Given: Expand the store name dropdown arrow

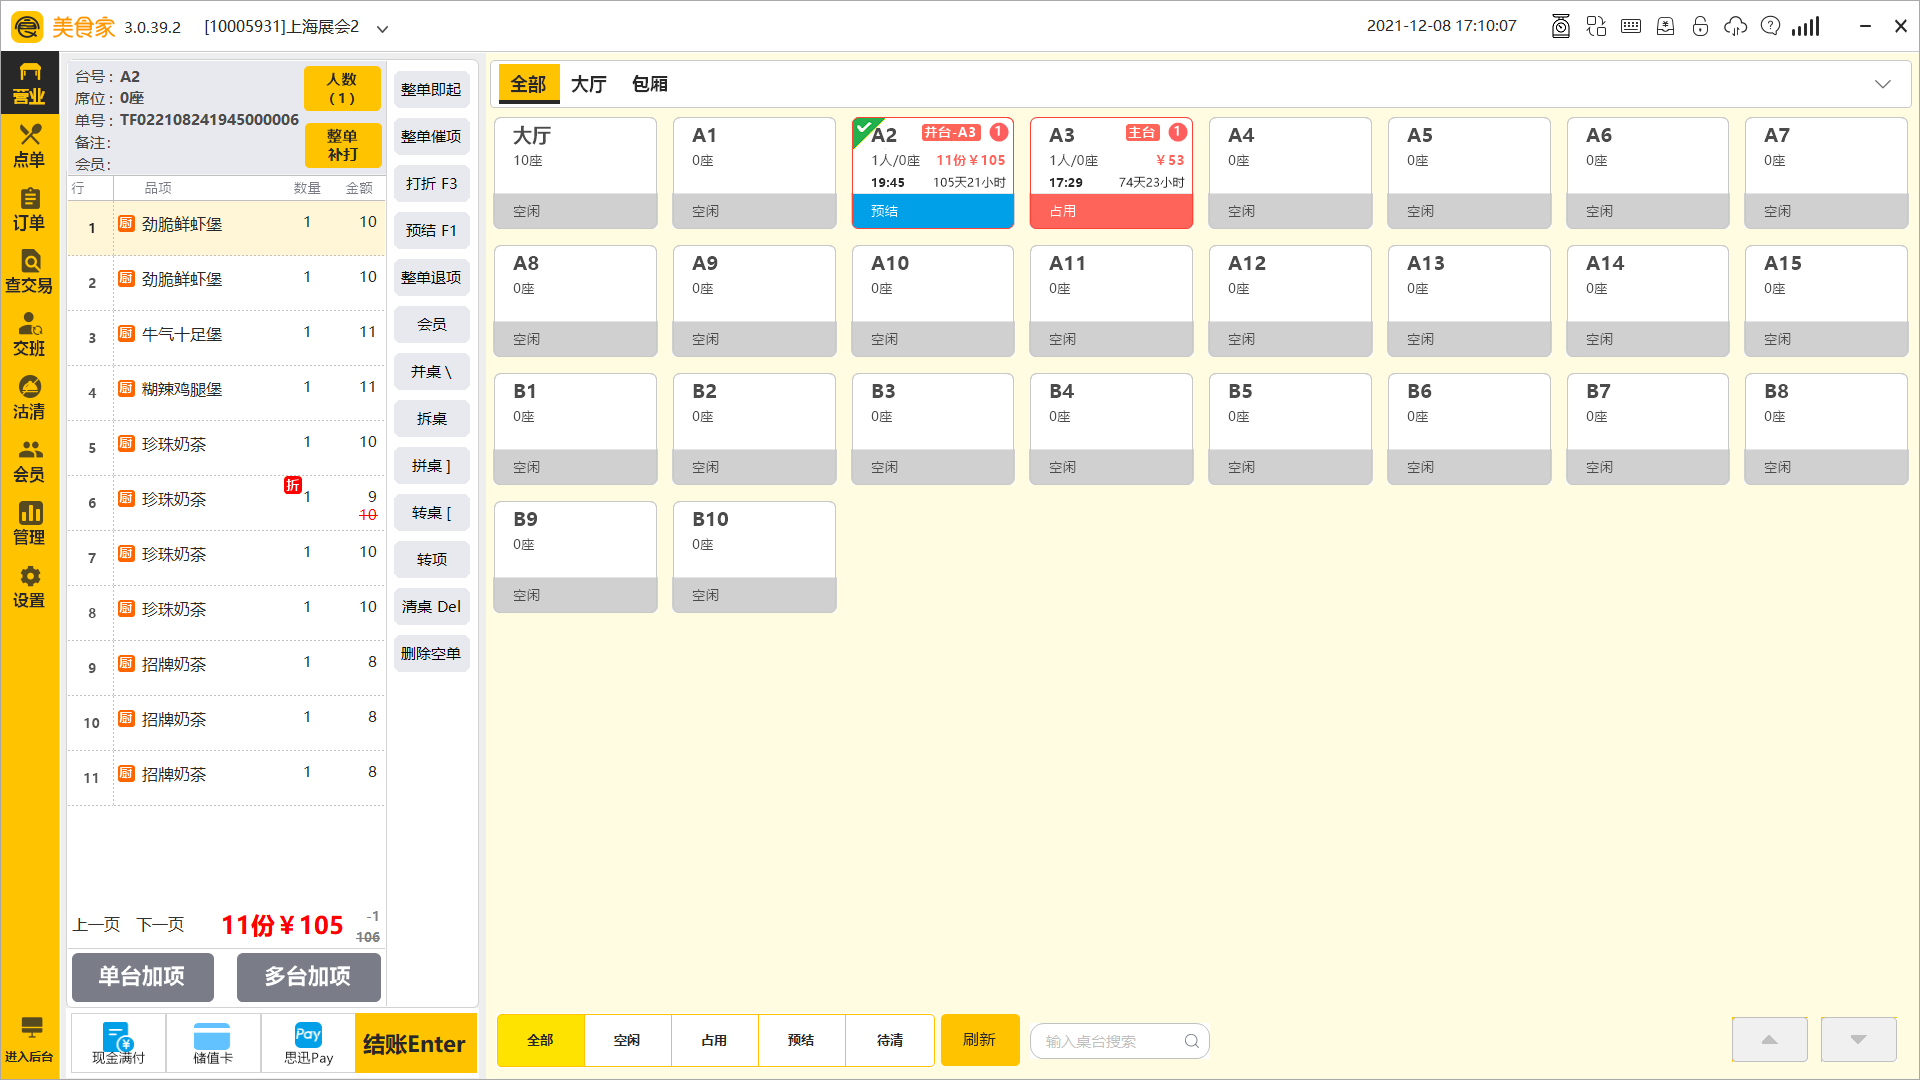Looking at the screenshot, I should [382, 29].
